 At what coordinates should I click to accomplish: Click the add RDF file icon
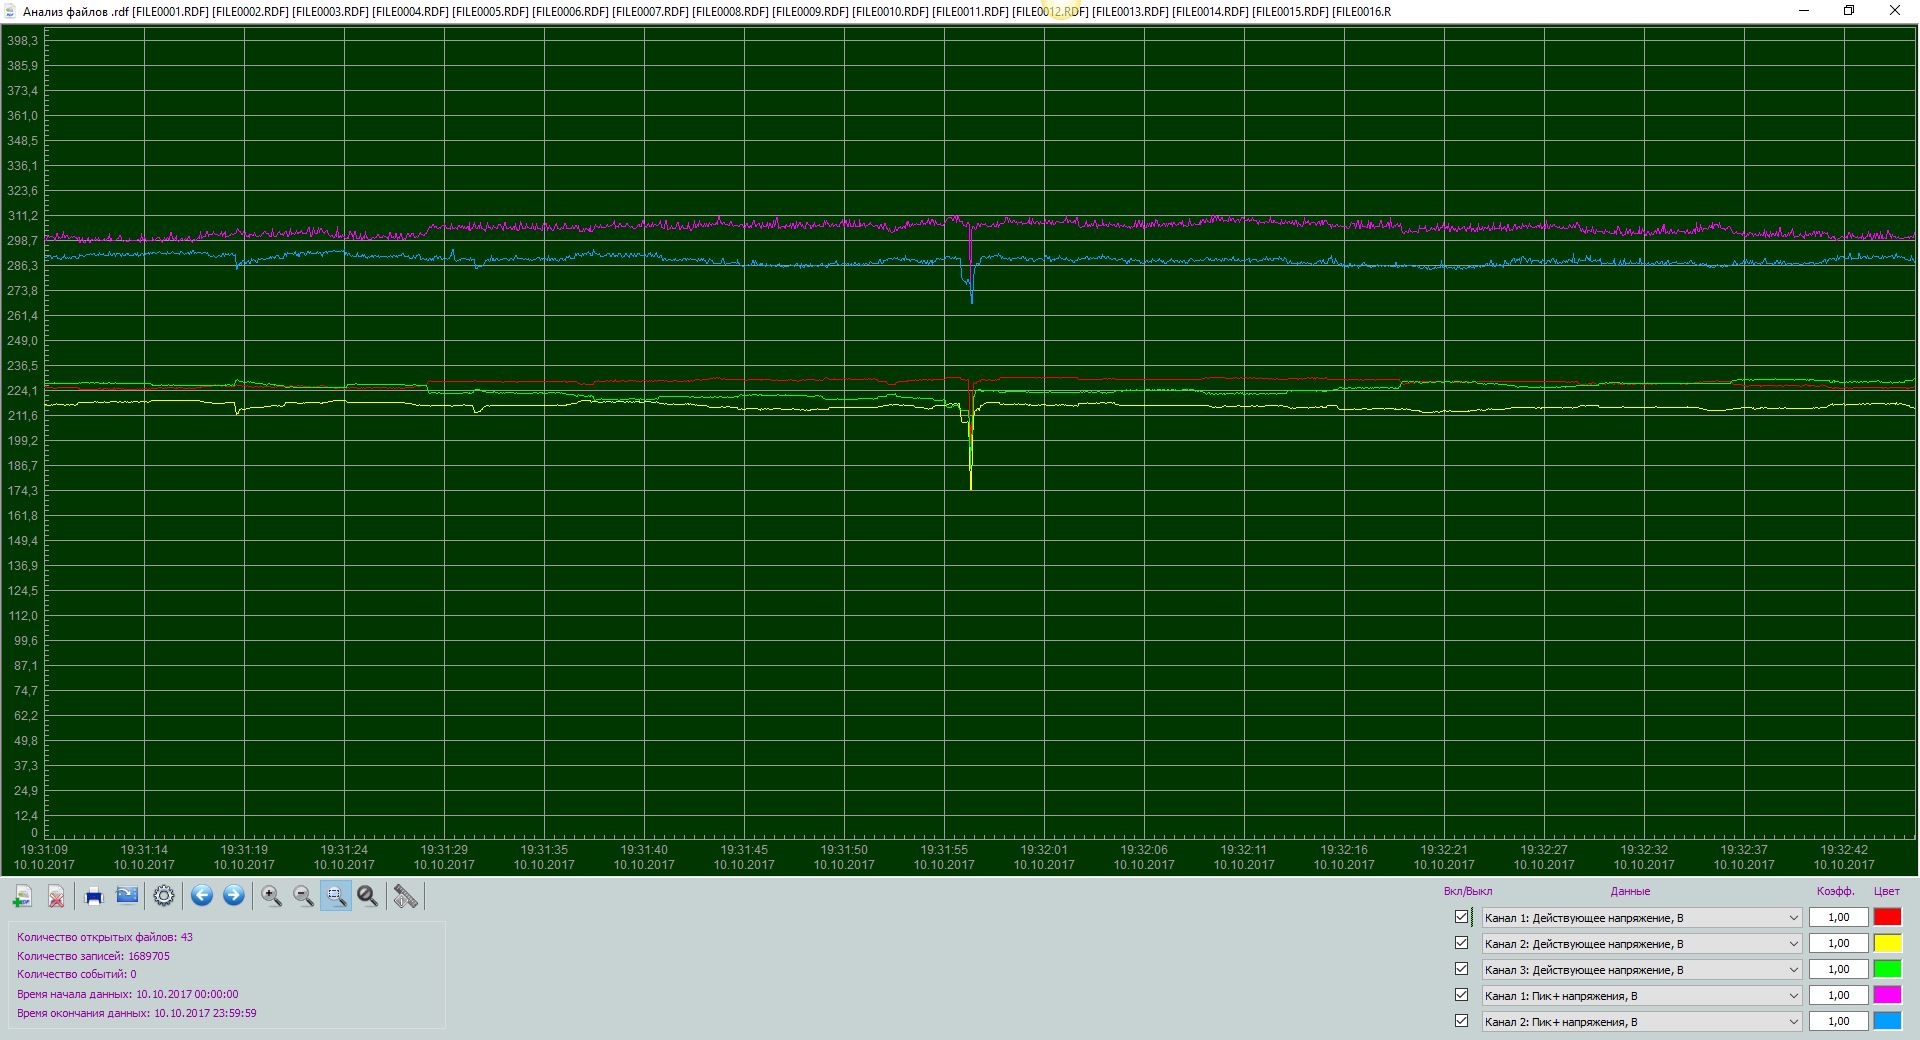point(23,896)
